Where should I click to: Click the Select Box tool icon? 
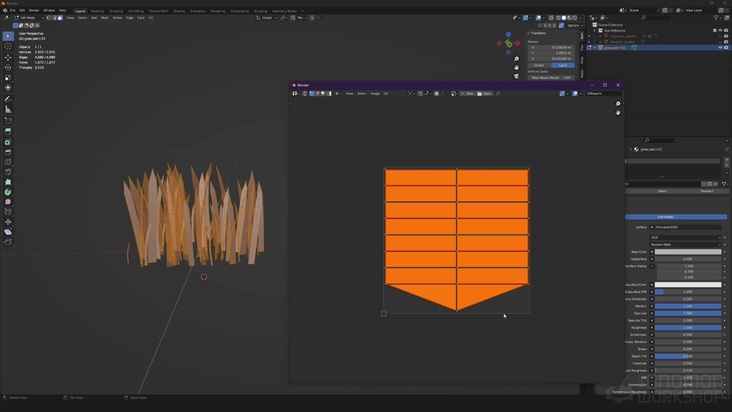[x=8, y=35]
